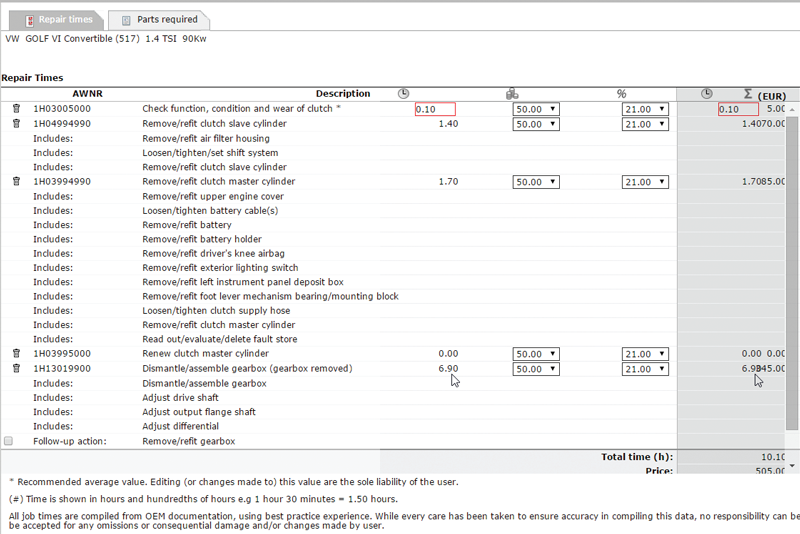Tick the Remove/refit gearbox follow-up checkbox
The height and width of the screenshot is (534, 800).
(9, 441)
